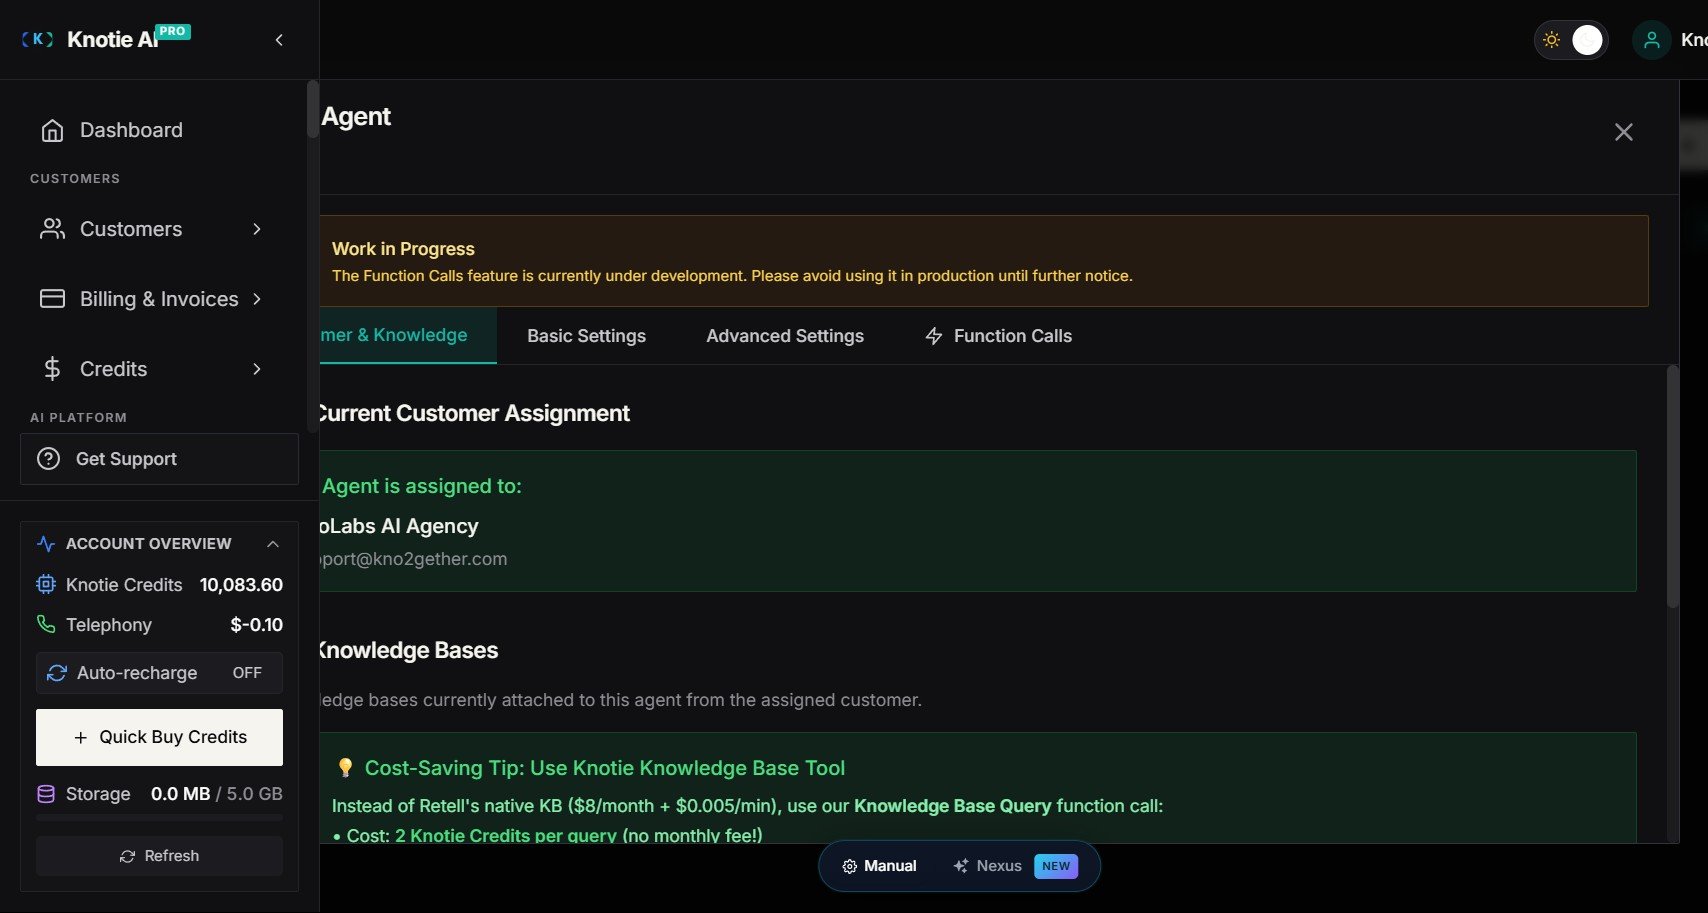Click Current Customer Assignment heading

point(475,413)
